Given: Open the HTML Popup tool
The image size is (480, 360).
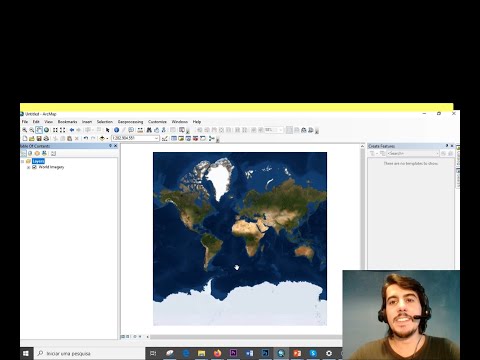Looking at the screenshot, I should pos(131,130).
